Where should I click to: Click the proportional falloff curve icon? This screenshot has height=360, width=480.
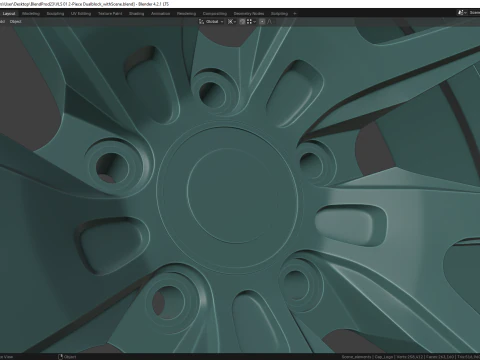pos(270,22)
